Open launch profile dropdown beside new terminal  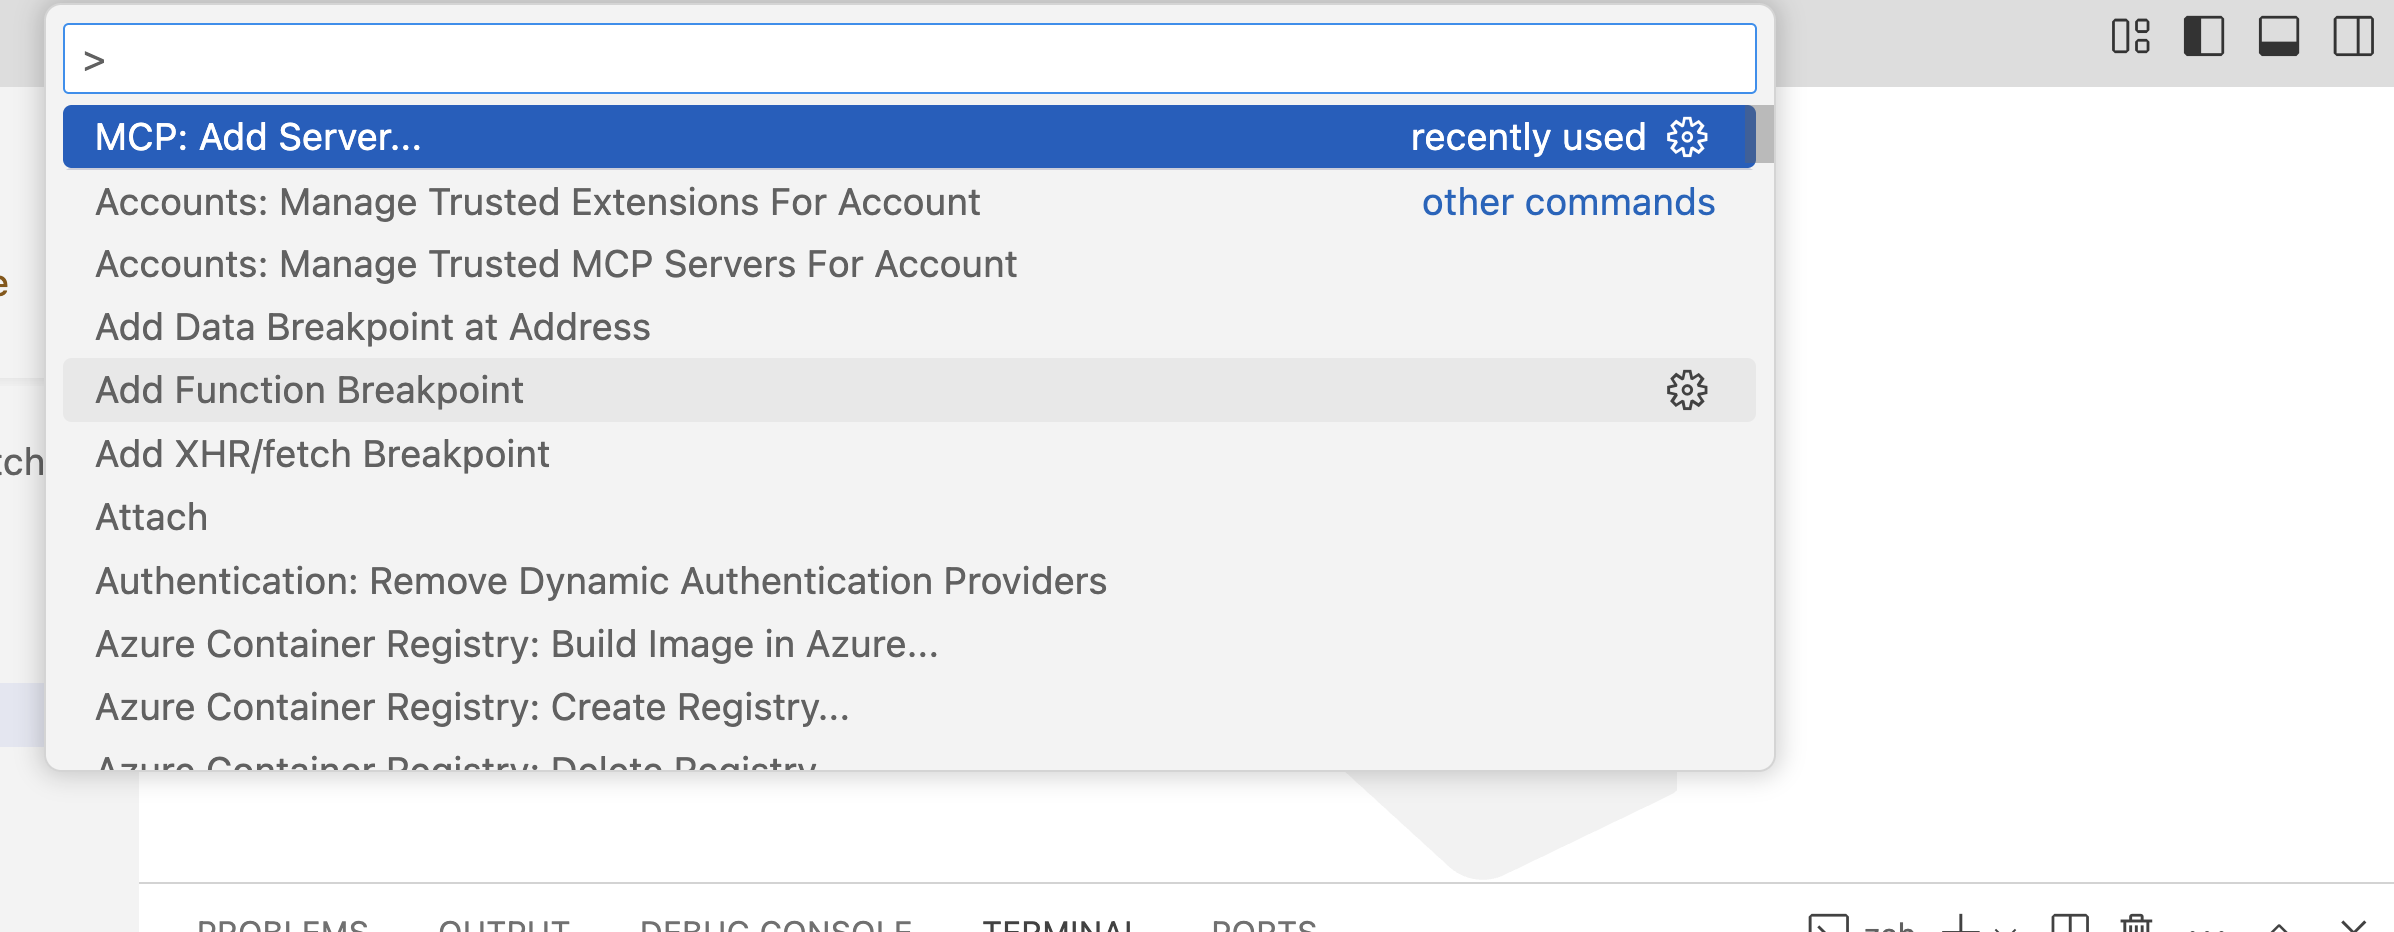click(2004, 928)
